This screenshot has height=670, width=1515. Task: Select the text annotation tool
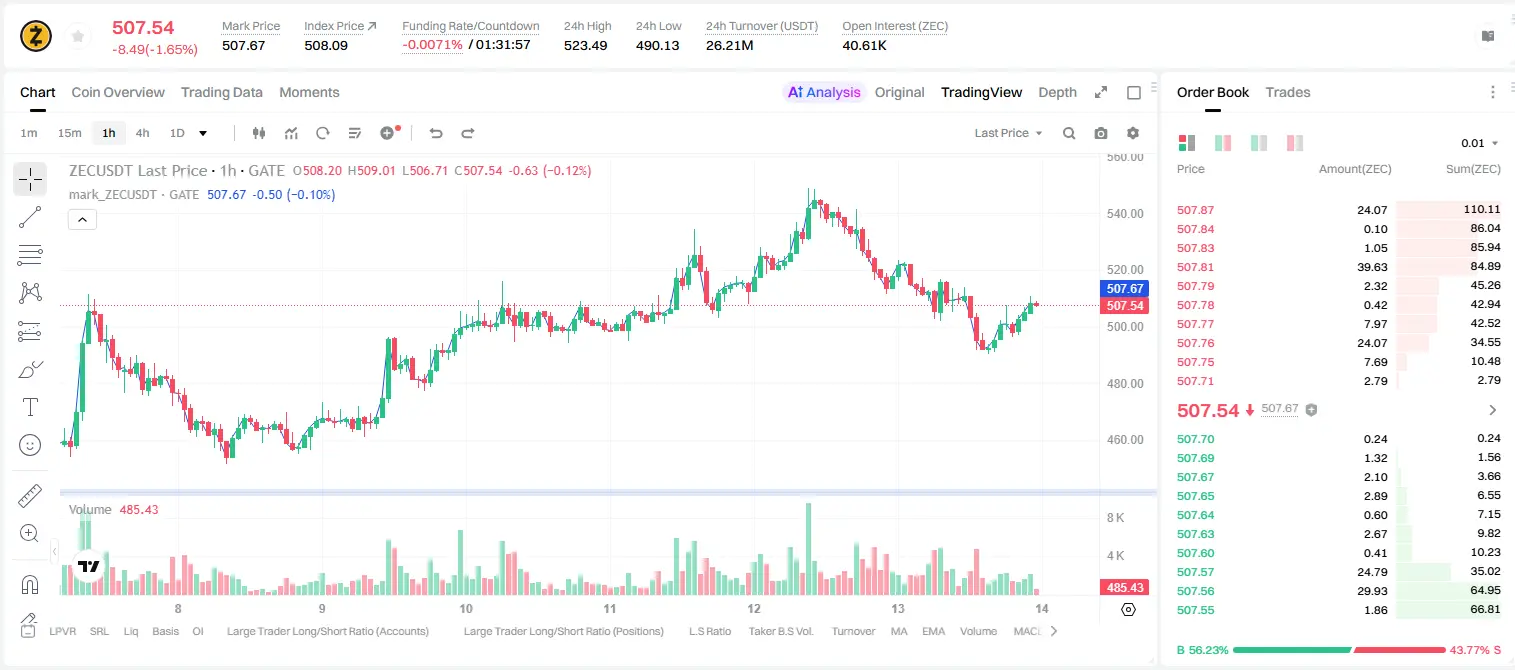30,407
